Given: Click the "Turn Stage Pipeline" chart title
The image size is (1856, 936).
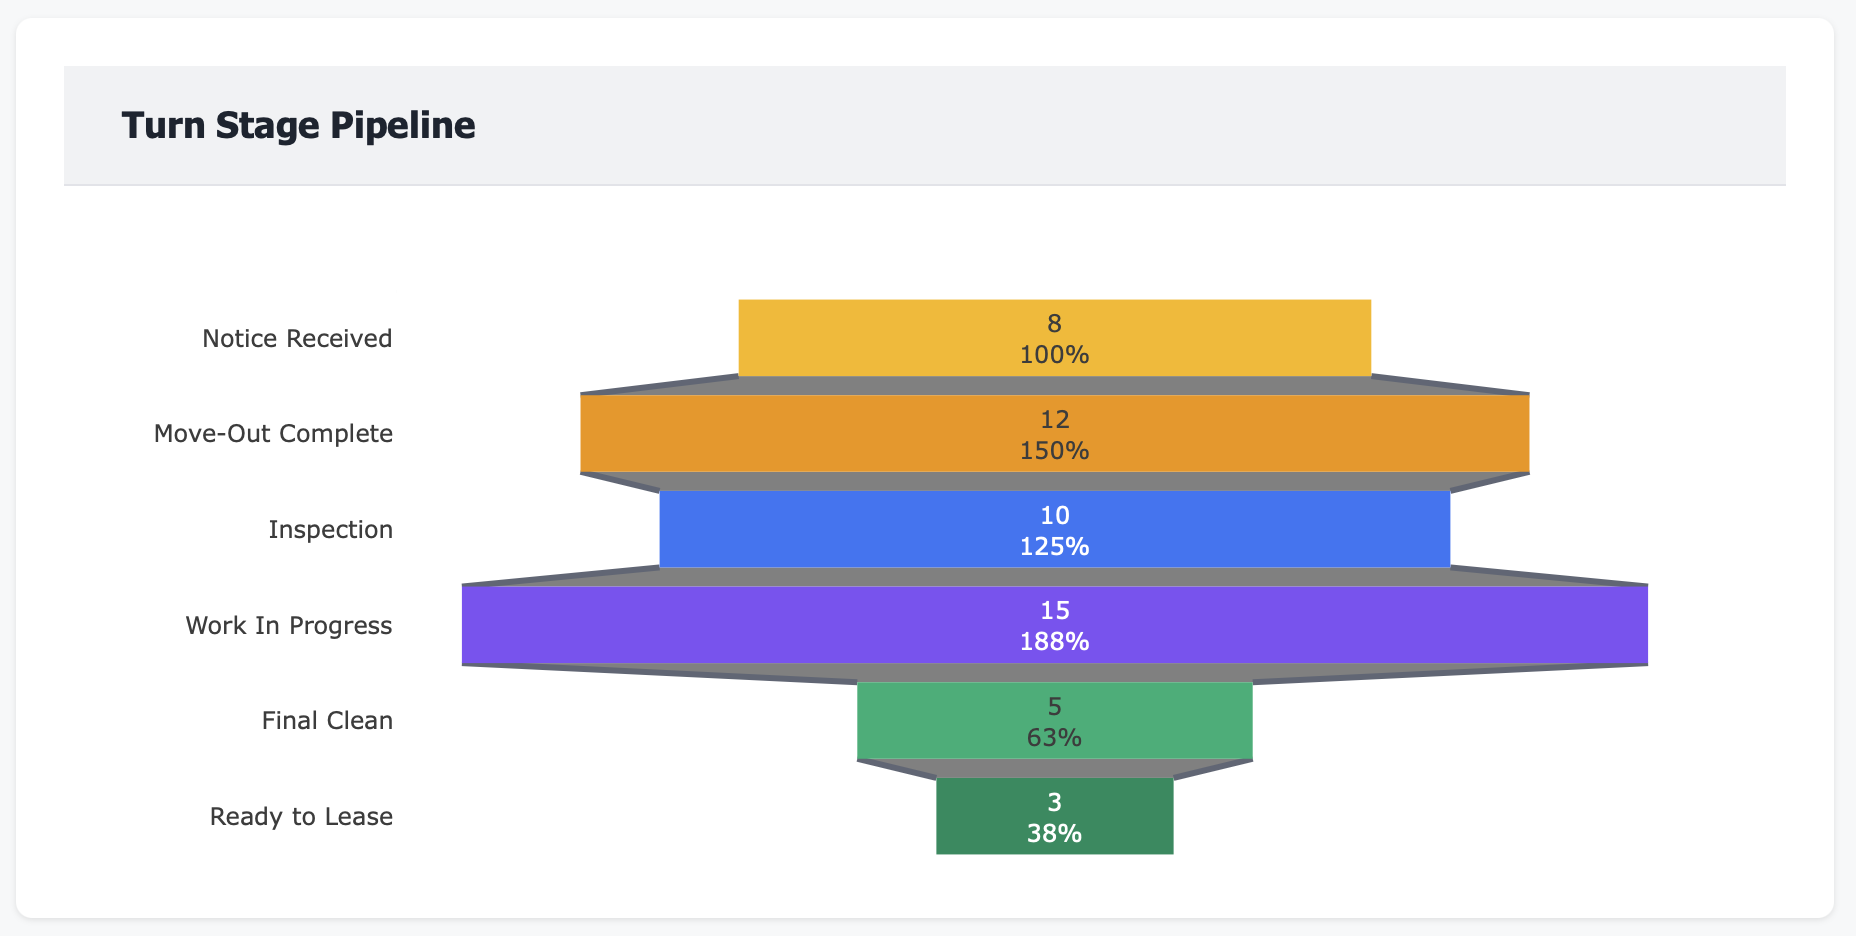Looking at the screenshot, I should (x=298, y=126).
